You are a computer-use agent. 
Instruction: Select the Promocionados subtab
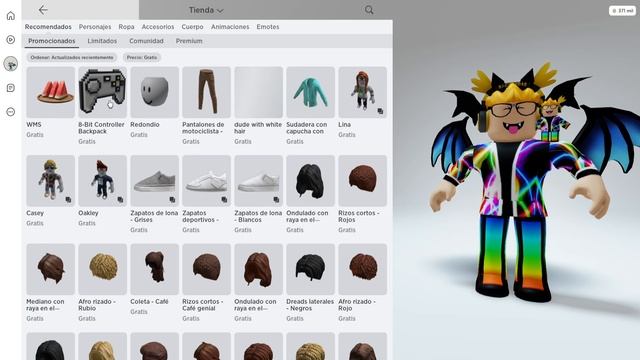[x=51, y=41]
